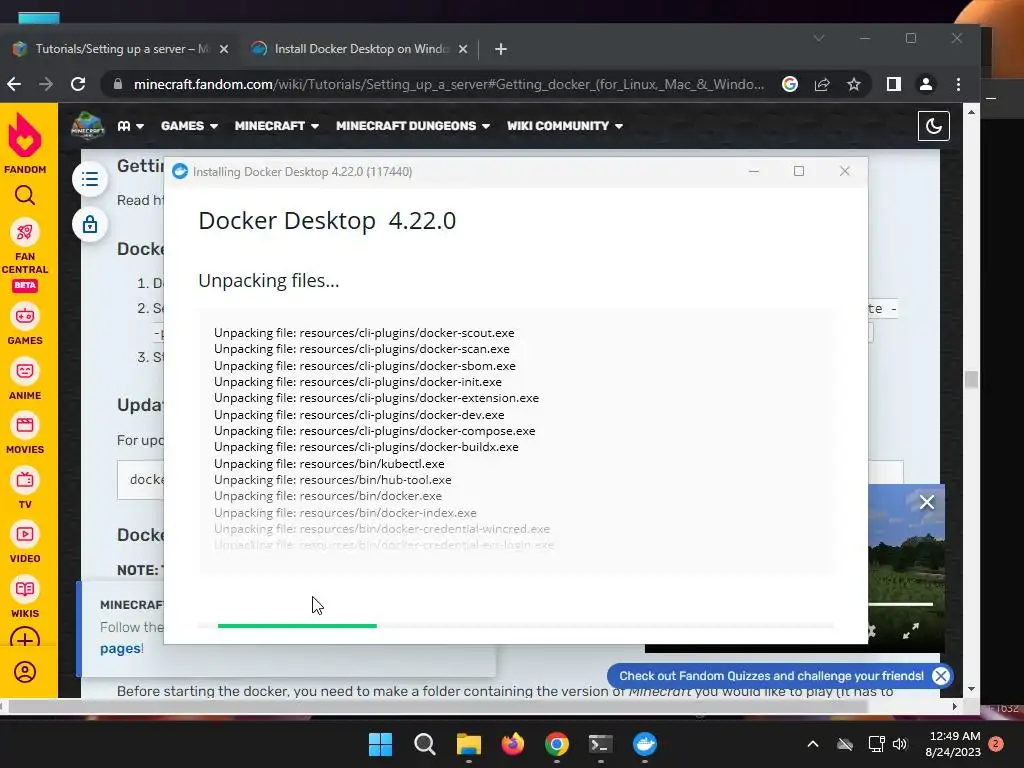The image size is (1024, 768).
Task: Open the Games controller icon in sidebar
Action: point(25,317)
